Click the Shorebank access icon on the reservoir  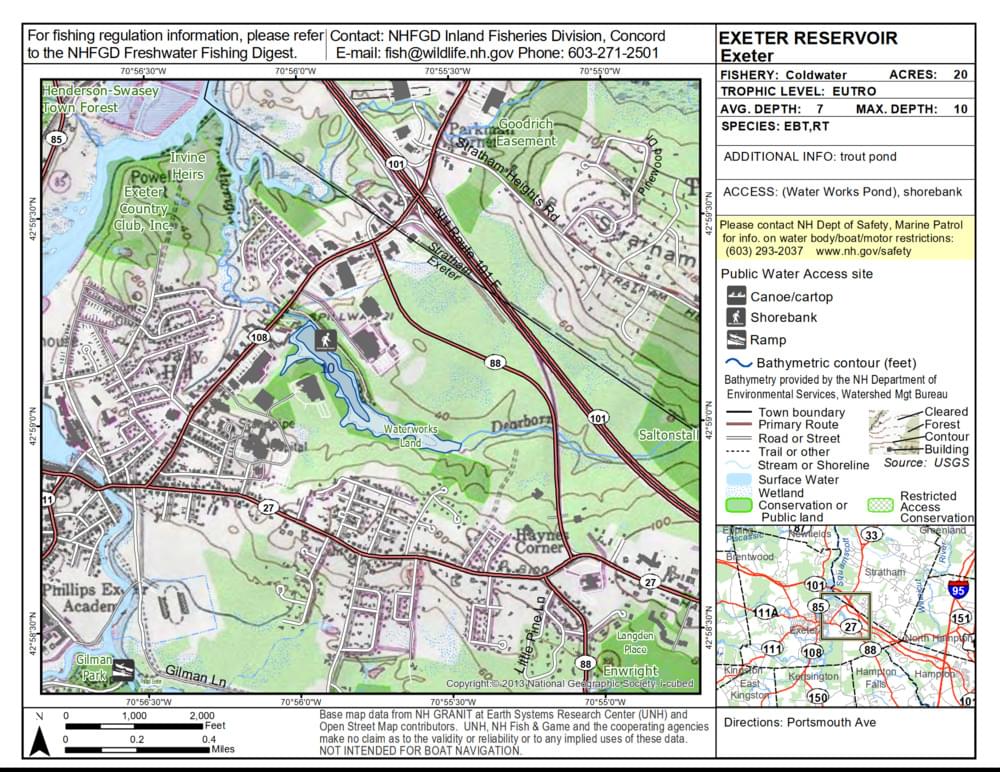325,340
